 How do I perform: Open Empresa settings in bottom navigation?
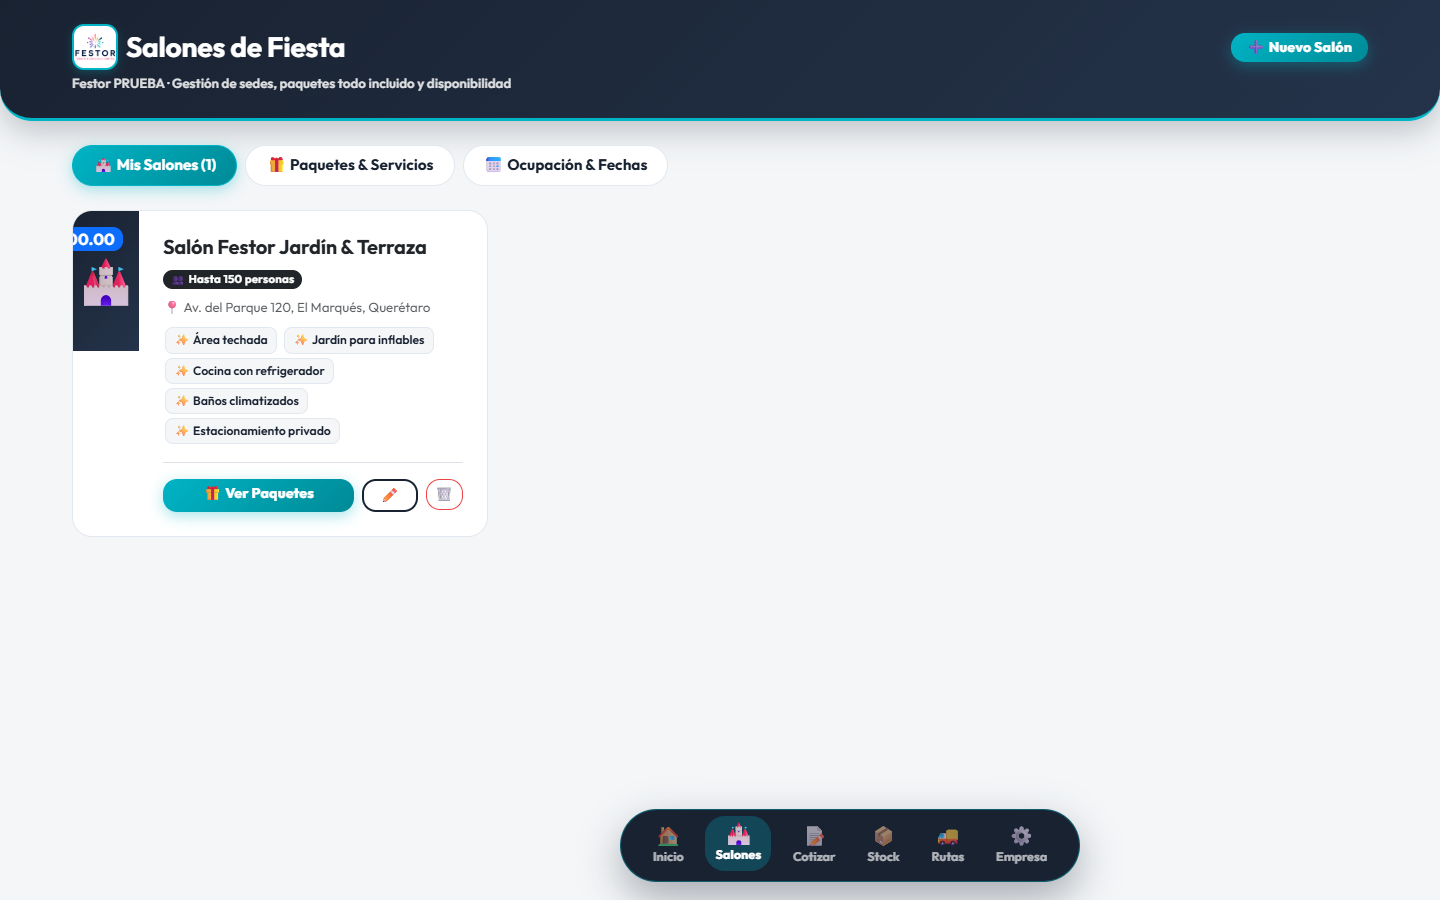tap(1021, 844)
